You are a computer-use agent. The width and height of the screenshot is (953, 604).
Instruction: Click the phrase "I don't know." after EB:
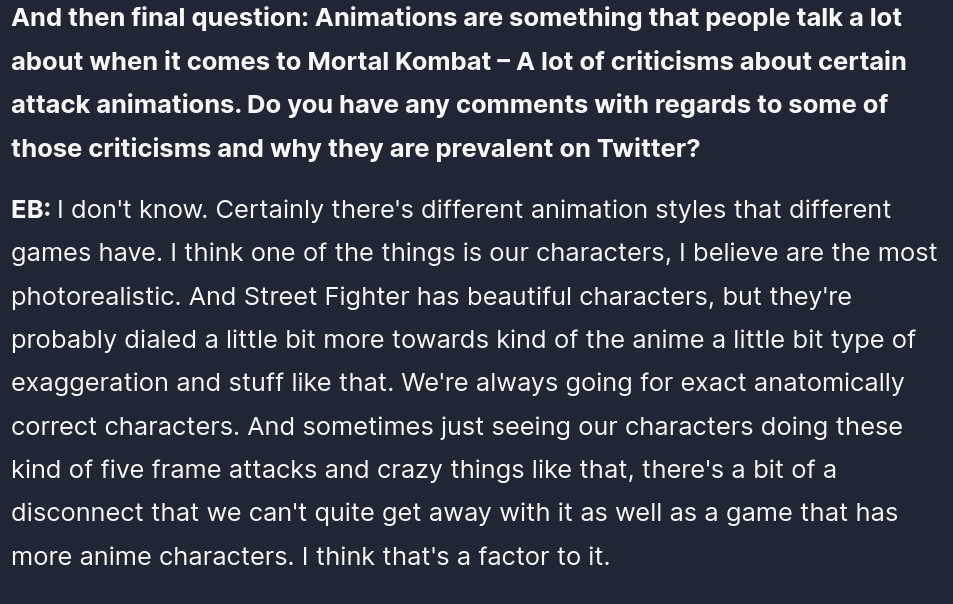(132, 210)
